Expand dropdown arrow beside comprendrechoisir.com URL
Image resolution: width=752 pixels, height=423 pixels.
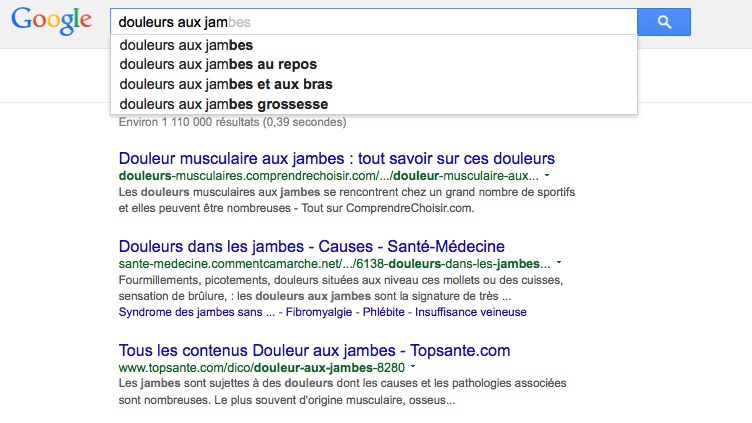[x=547, y=176]
